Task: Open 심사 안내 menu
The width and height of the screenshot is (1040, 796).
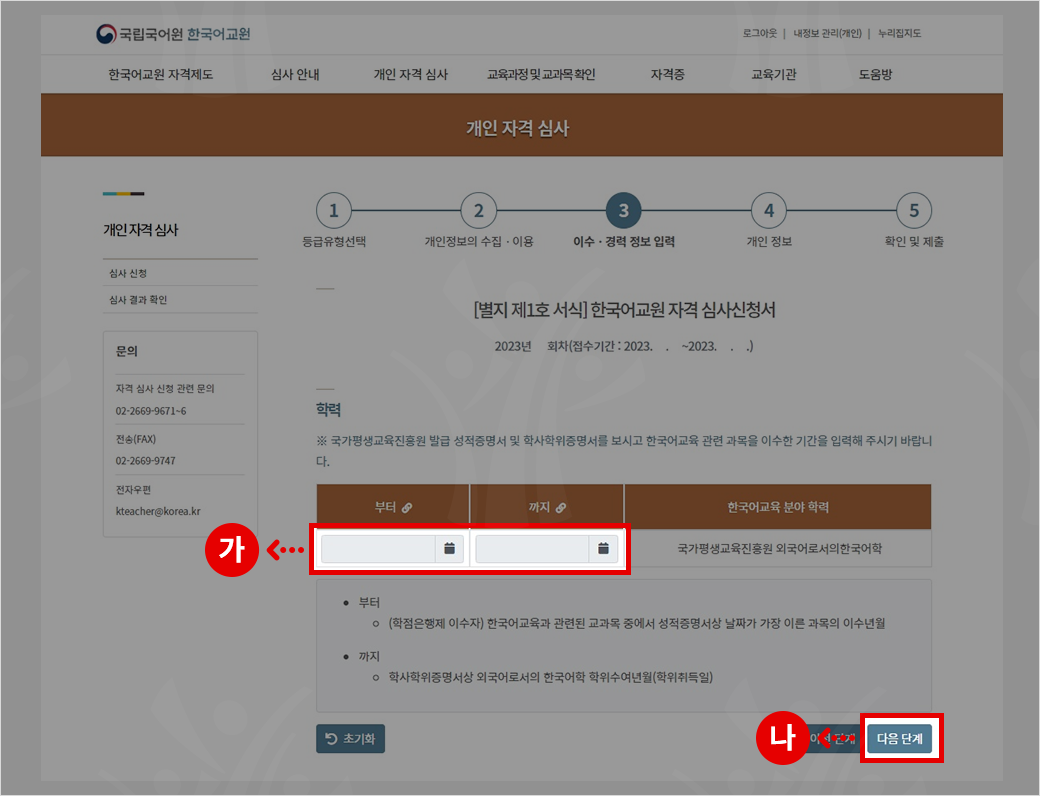Action: click(295, 75)
